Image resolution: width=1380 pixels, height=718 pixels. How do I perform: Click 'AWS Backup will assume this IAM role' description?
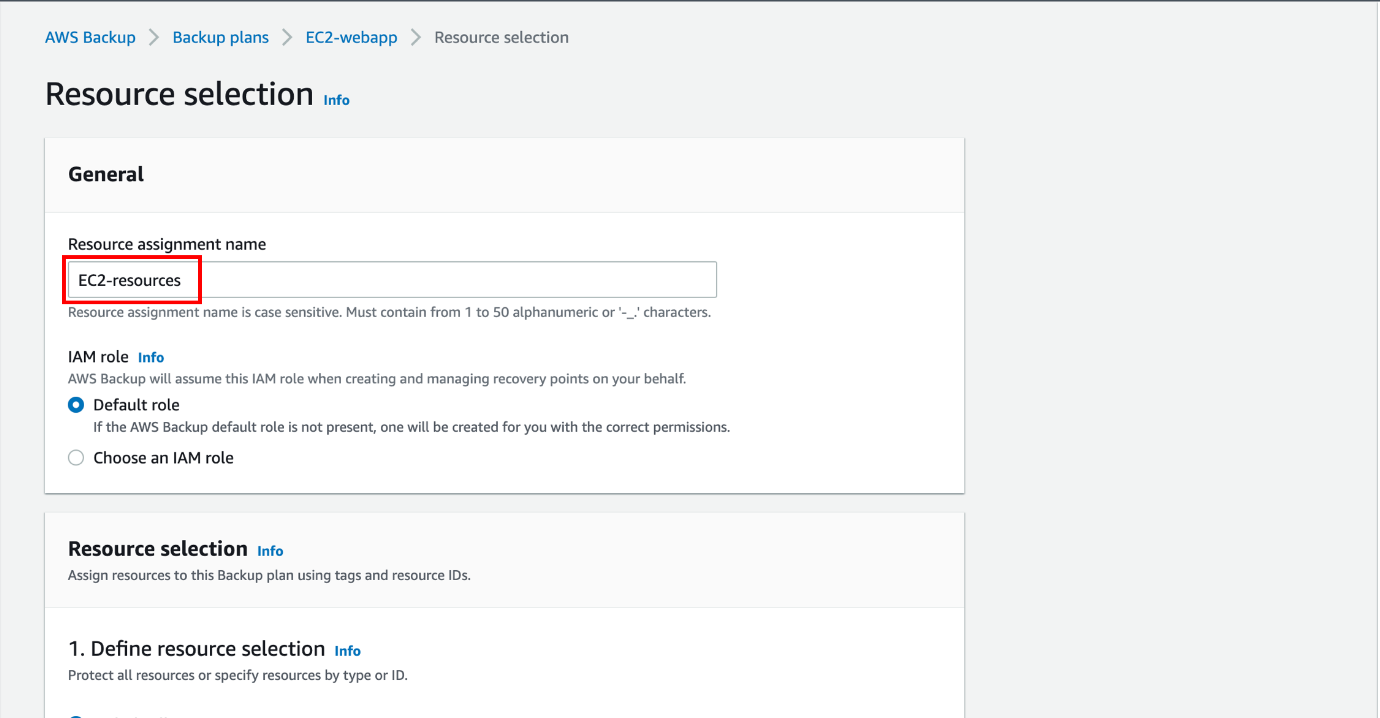[377, 379]
